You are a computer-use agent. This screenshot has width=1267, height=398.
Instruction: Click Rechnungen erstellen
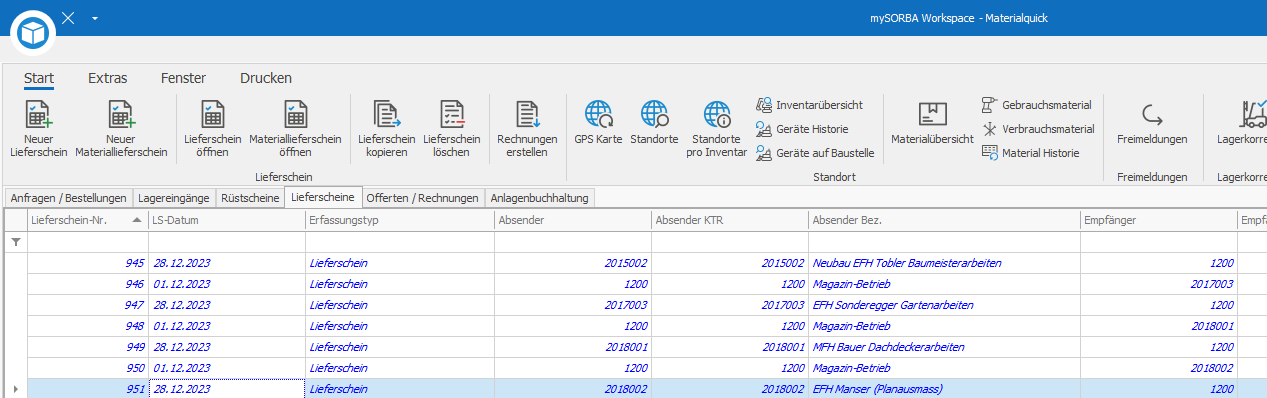527,129
